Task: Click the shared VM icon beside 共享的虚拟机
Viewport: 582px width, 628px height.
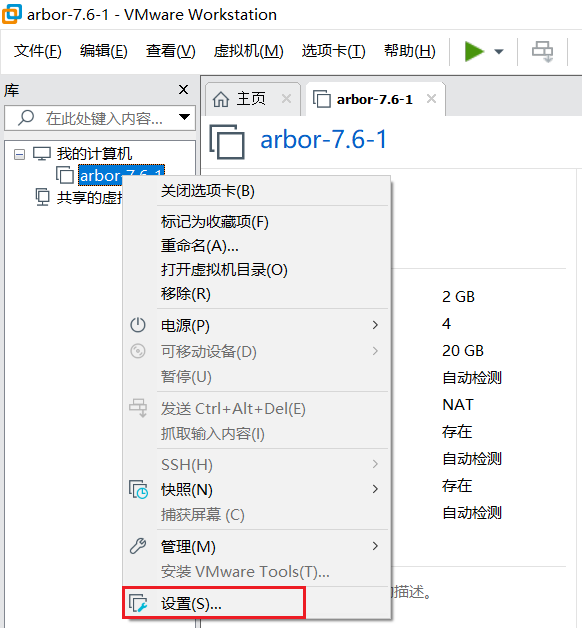Action: (42, 197)
